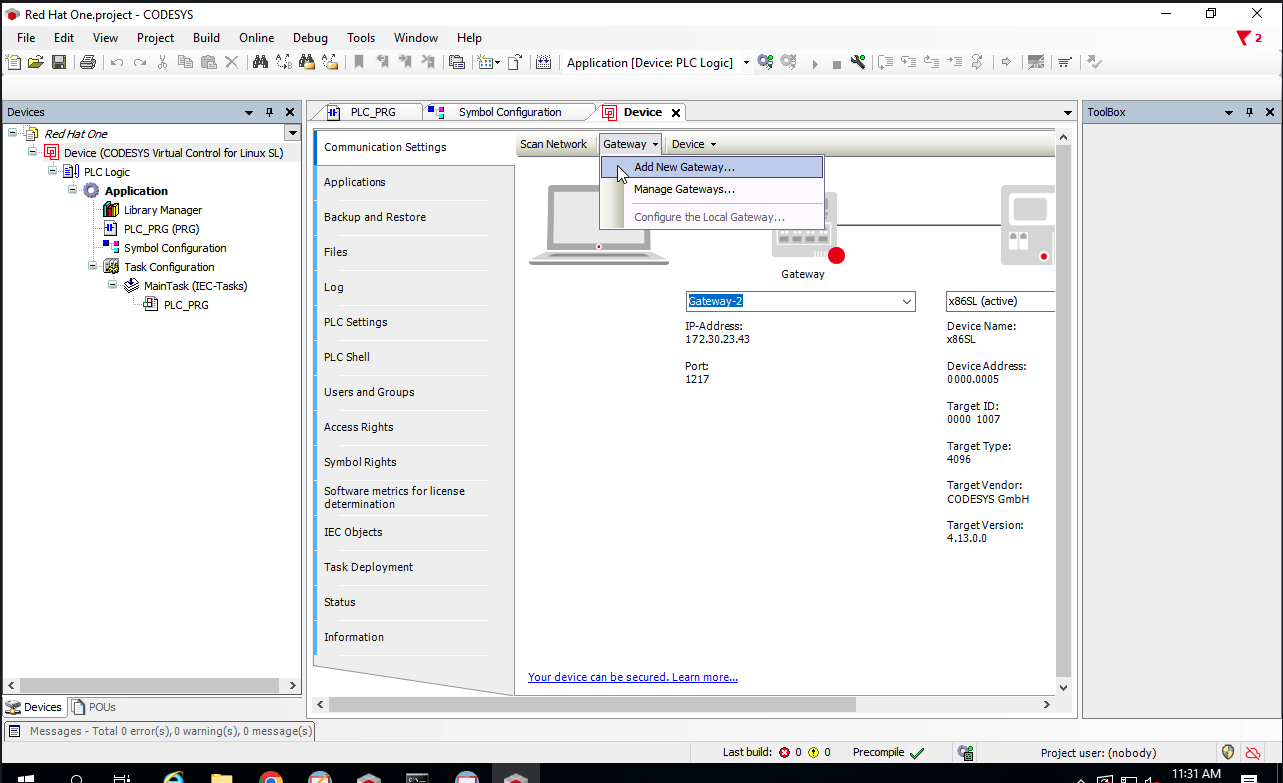Click the Delete X icon in toolbar
Screen dimensions: 1283x783
click(232, 62)
